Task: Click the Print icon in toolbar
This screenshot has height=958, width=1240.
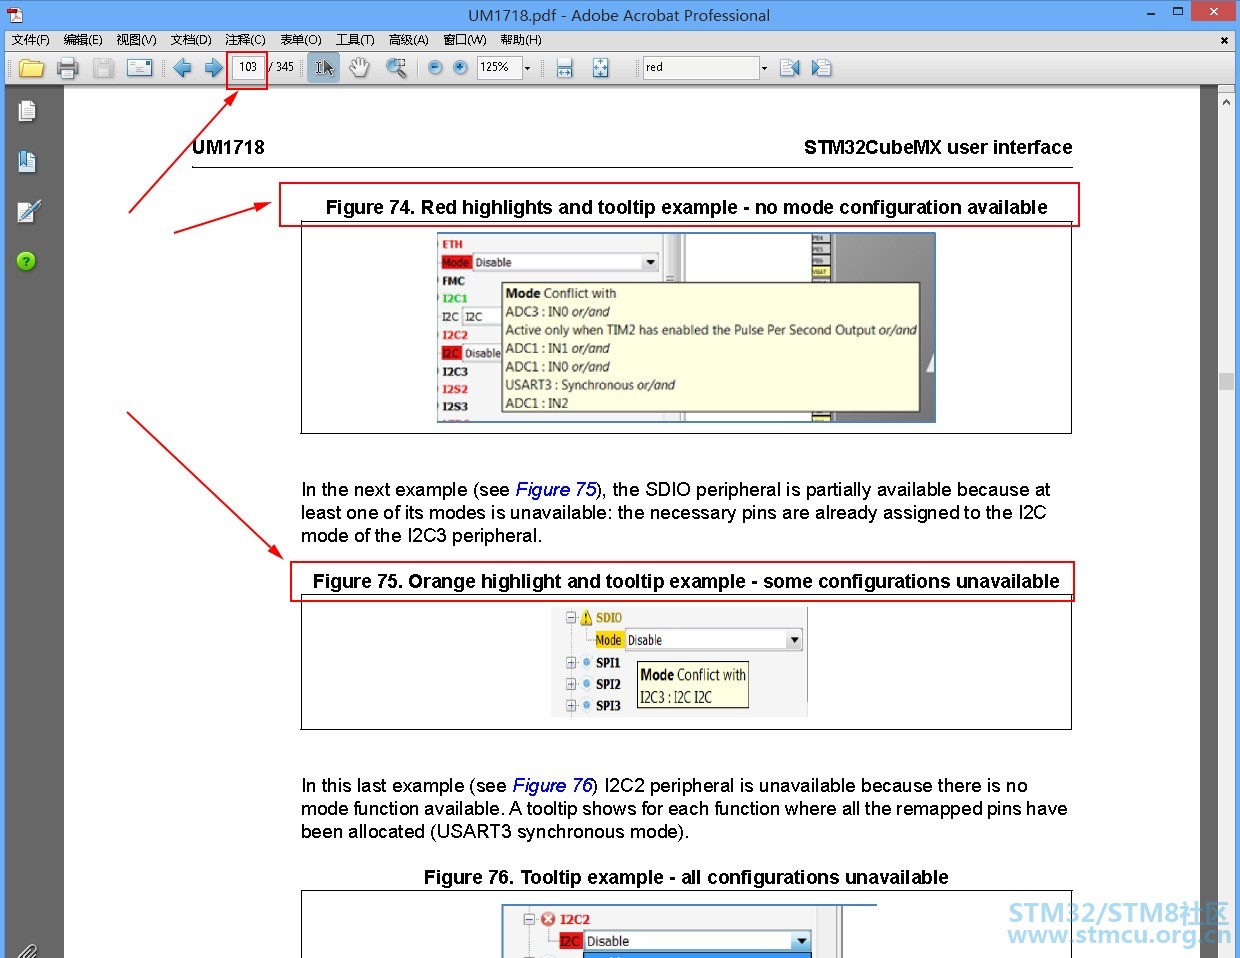Action: click(67, 68)
